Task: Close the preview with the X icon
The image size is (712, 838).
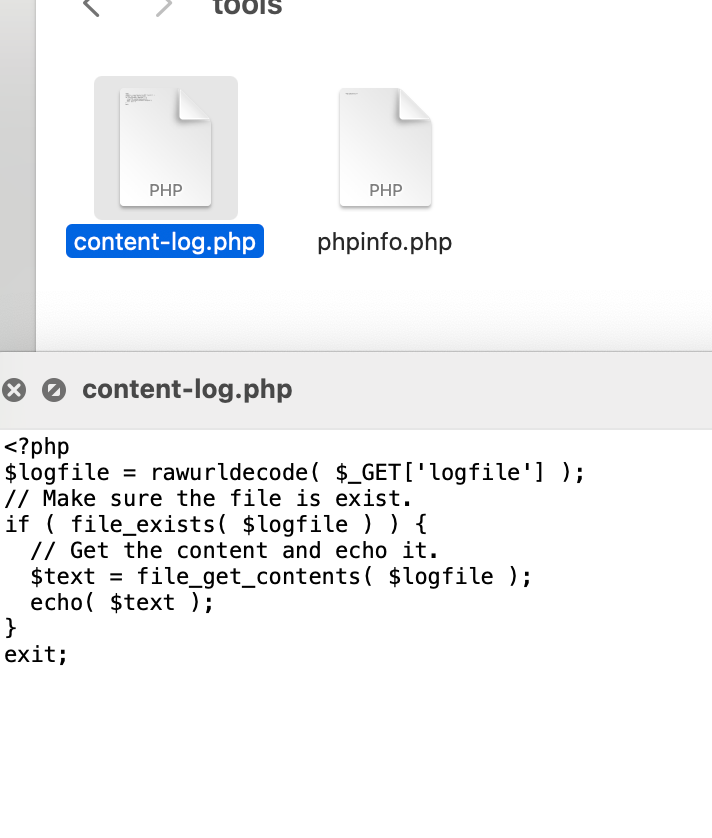Action: [14, 390]
